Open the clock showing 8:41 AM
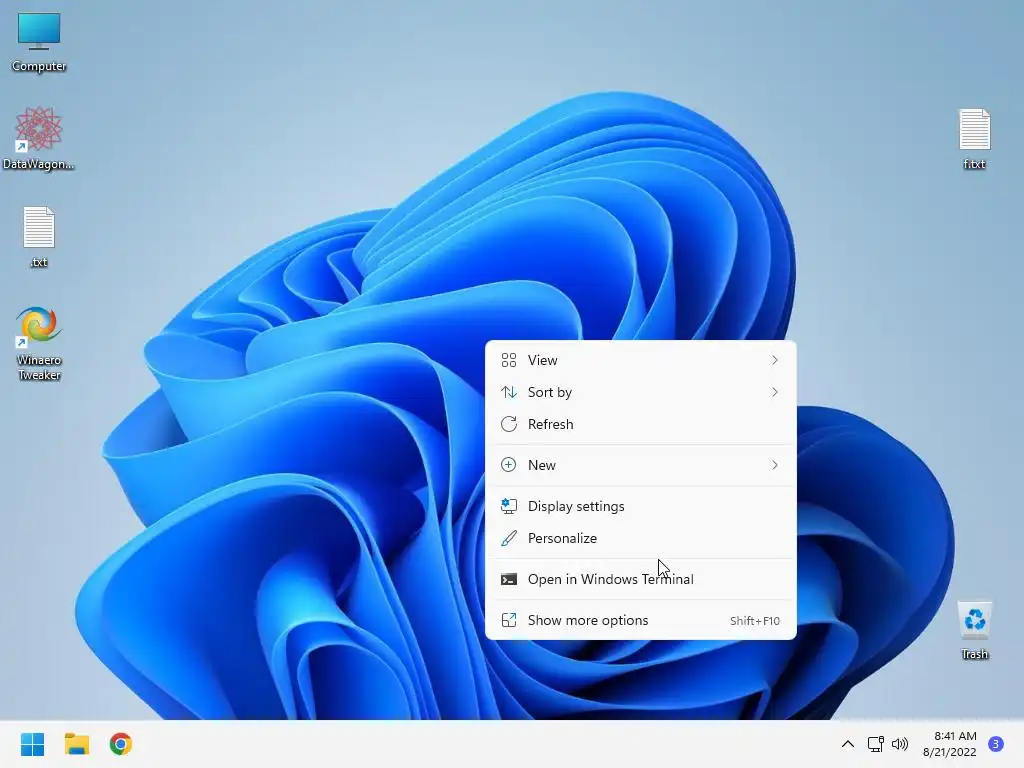 (x=955, y=736)
